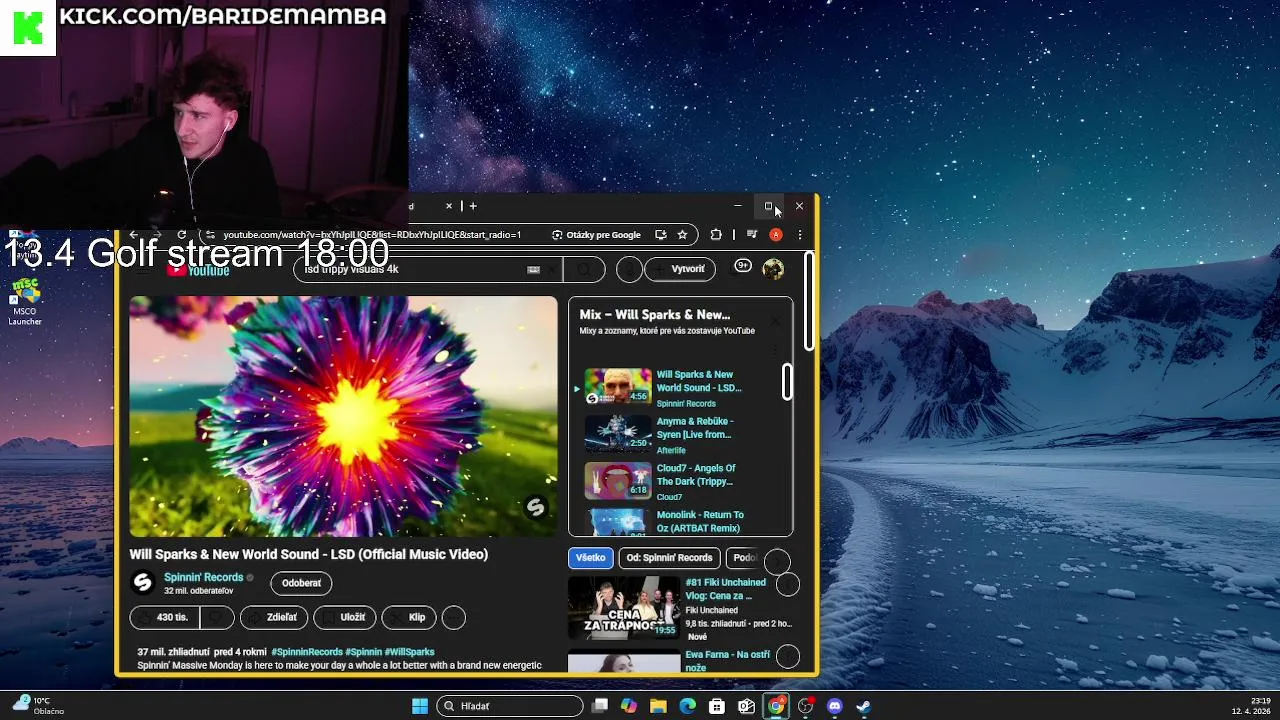Open the Spinnin' Records channel link
This screenshot has width=1280, height=720.
coord(204,577)
